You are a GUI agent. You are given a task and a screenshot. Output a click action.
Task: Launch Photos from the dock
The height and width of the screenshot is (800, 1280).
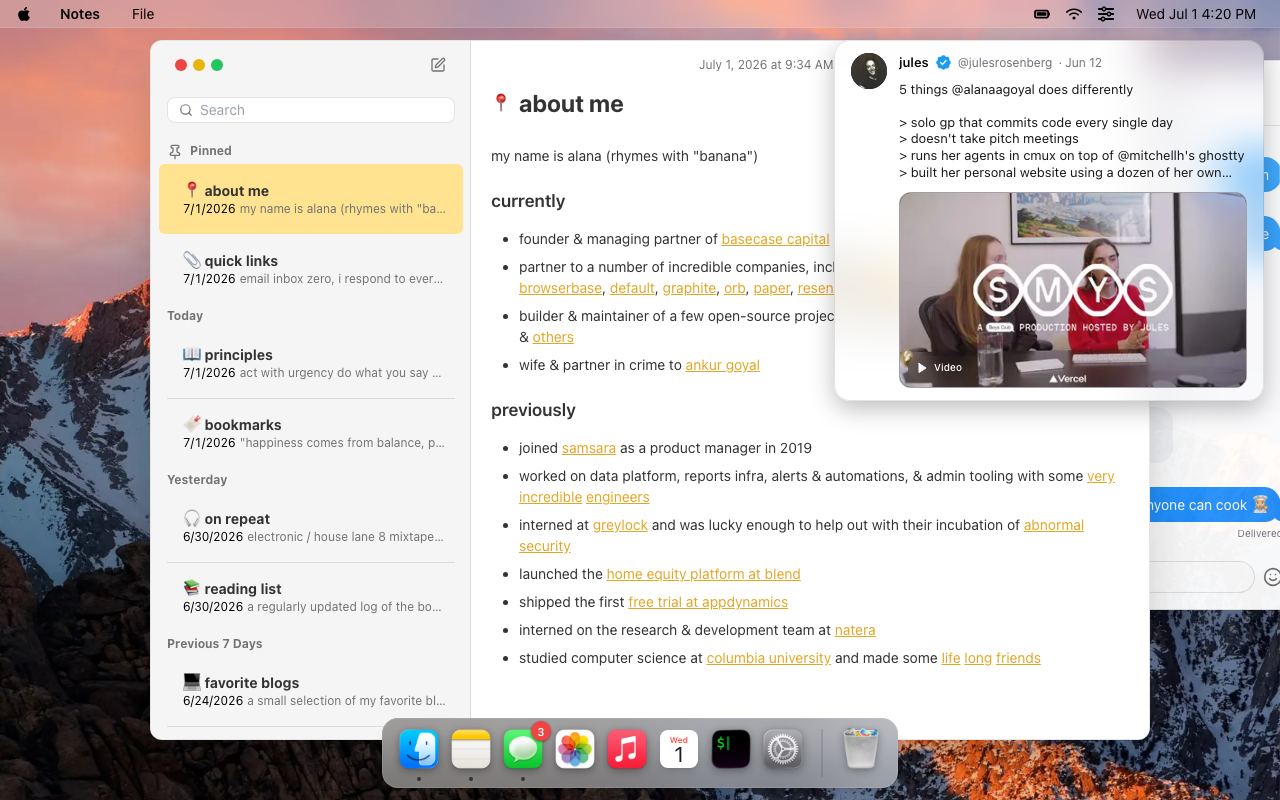point(575,749)
